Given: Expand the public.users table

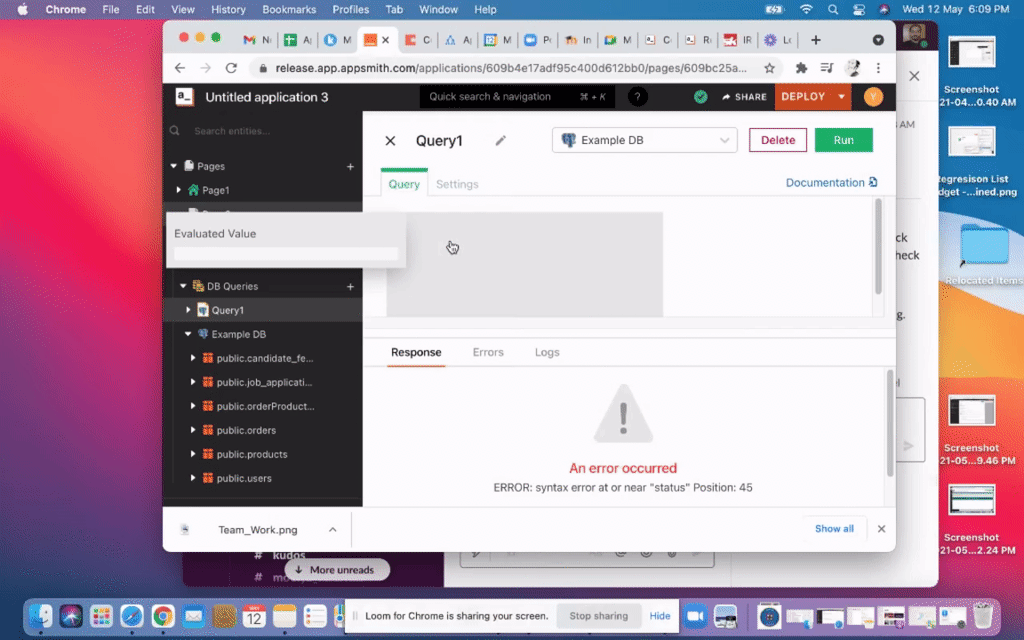Looking at the screenshot, I should pyautogui.click(x=191, y=478).
